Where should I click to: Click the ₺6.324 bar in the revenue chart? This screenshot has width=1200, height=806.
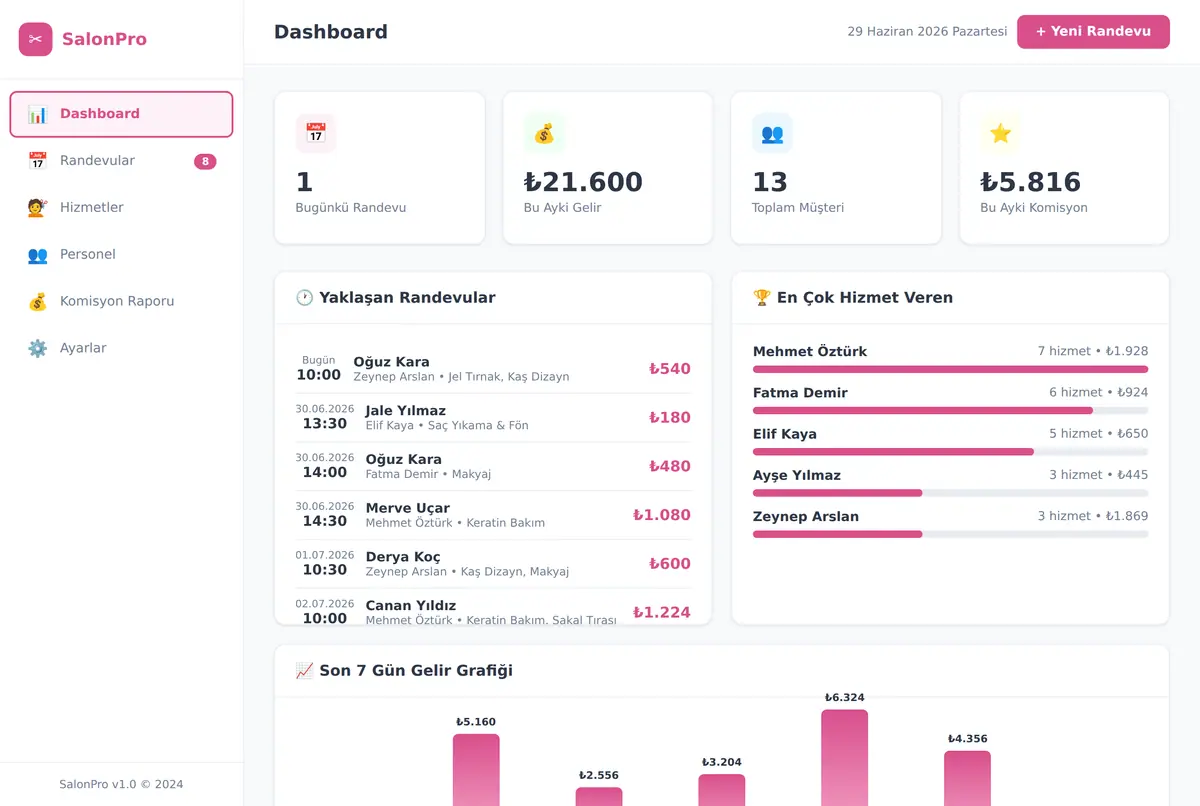(845, 758)
